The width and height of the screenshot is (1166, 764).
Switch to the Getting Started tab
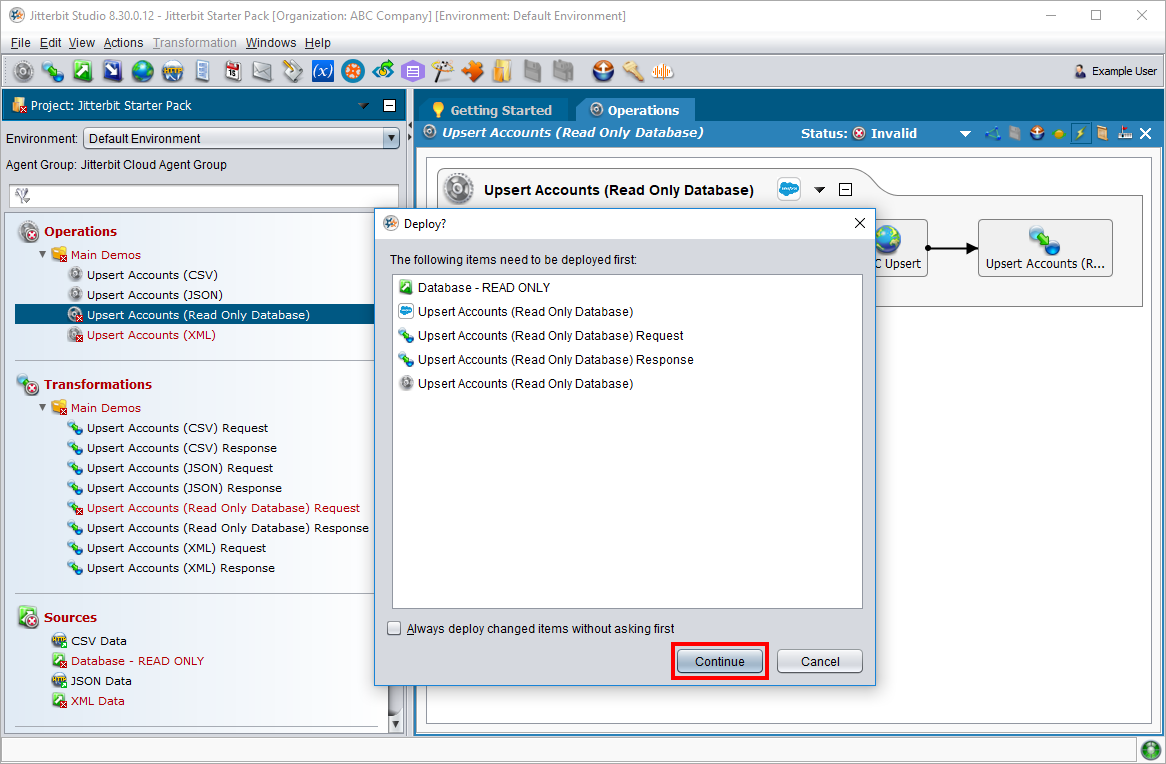click(491, 110)
